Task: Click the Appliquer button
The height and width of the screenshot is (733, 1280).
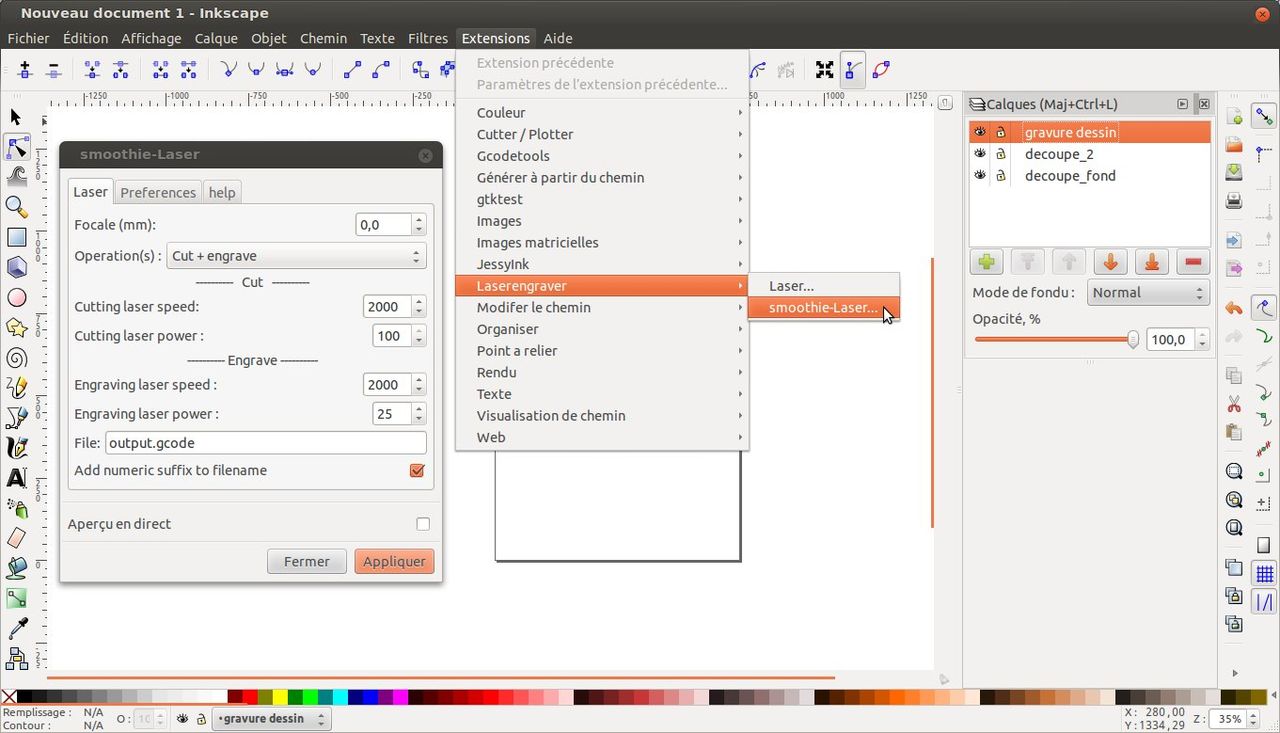Action: pos(394,562)
